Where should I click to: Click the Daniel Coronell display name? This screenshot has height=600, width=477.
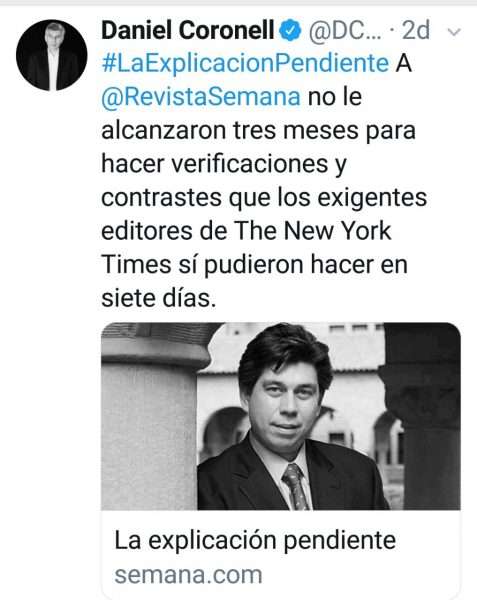pyautogui.click(x=188, y=30)
